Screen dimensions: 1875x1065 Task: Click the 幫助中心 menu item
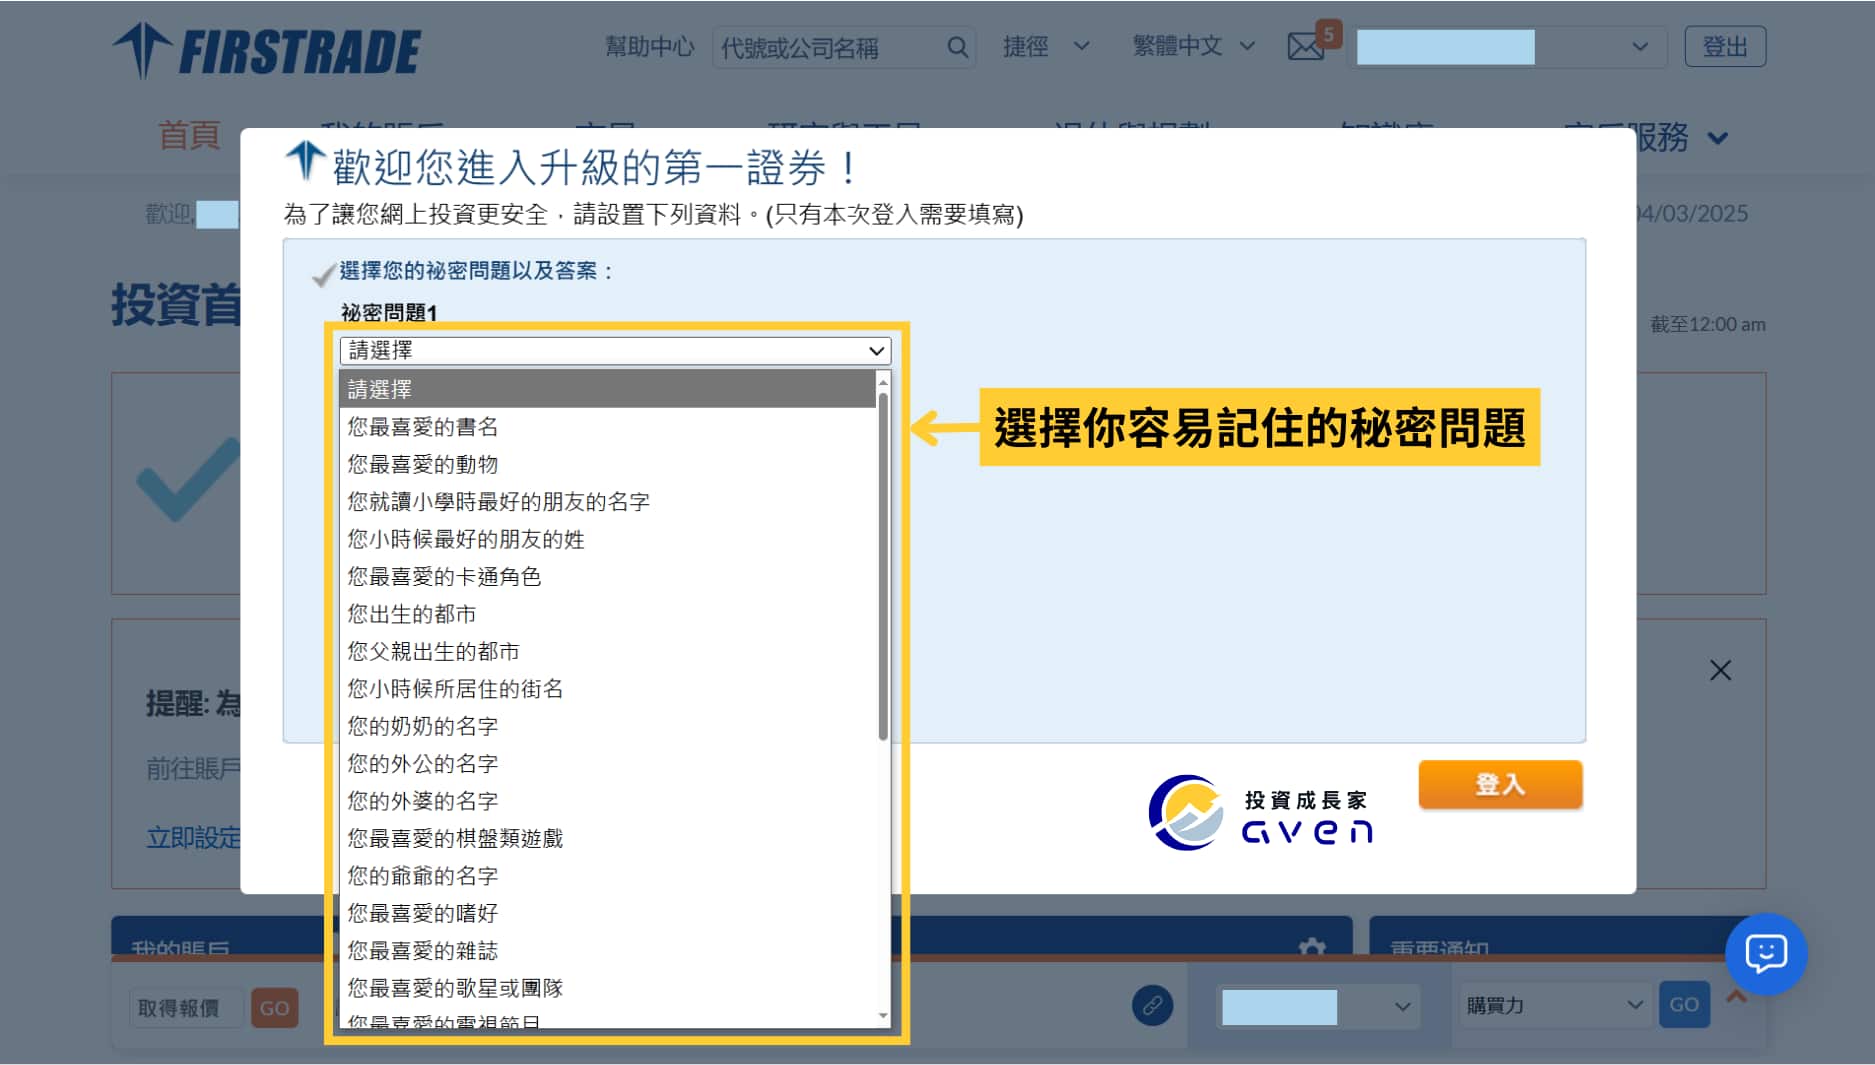coord(648,46)
